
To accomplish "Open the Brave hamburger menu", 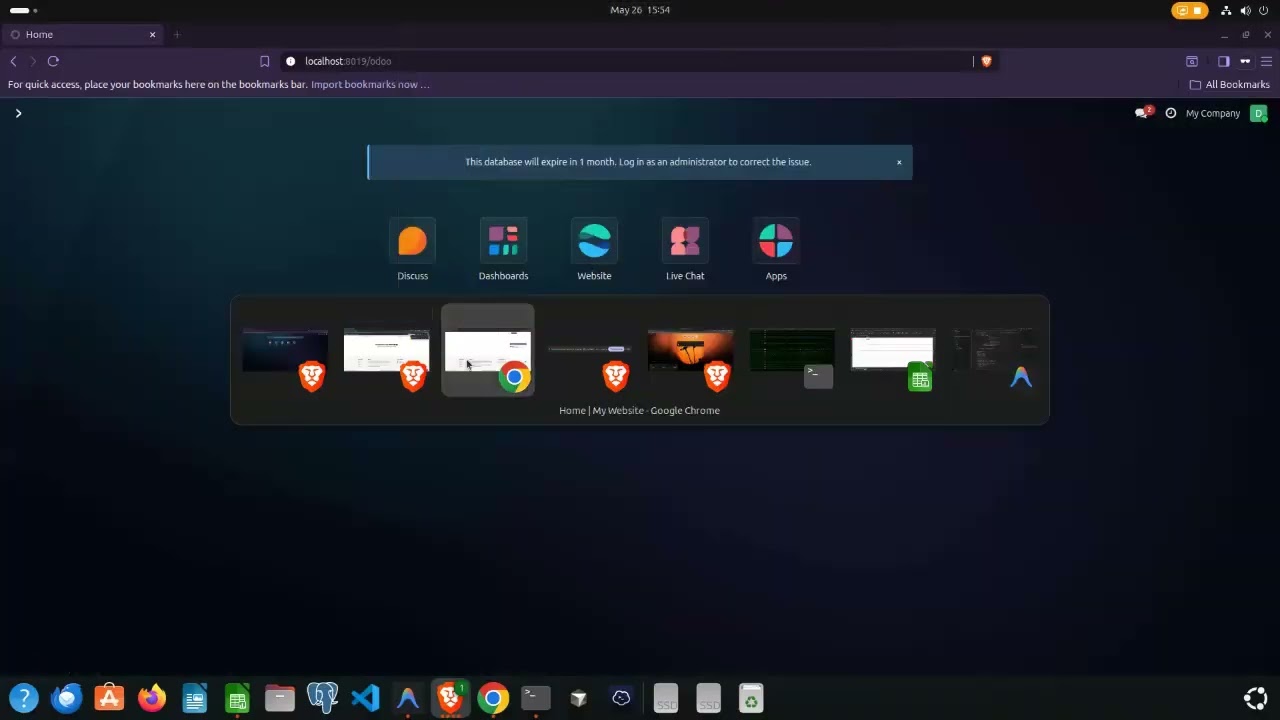I will click(x=1266, y=61).
